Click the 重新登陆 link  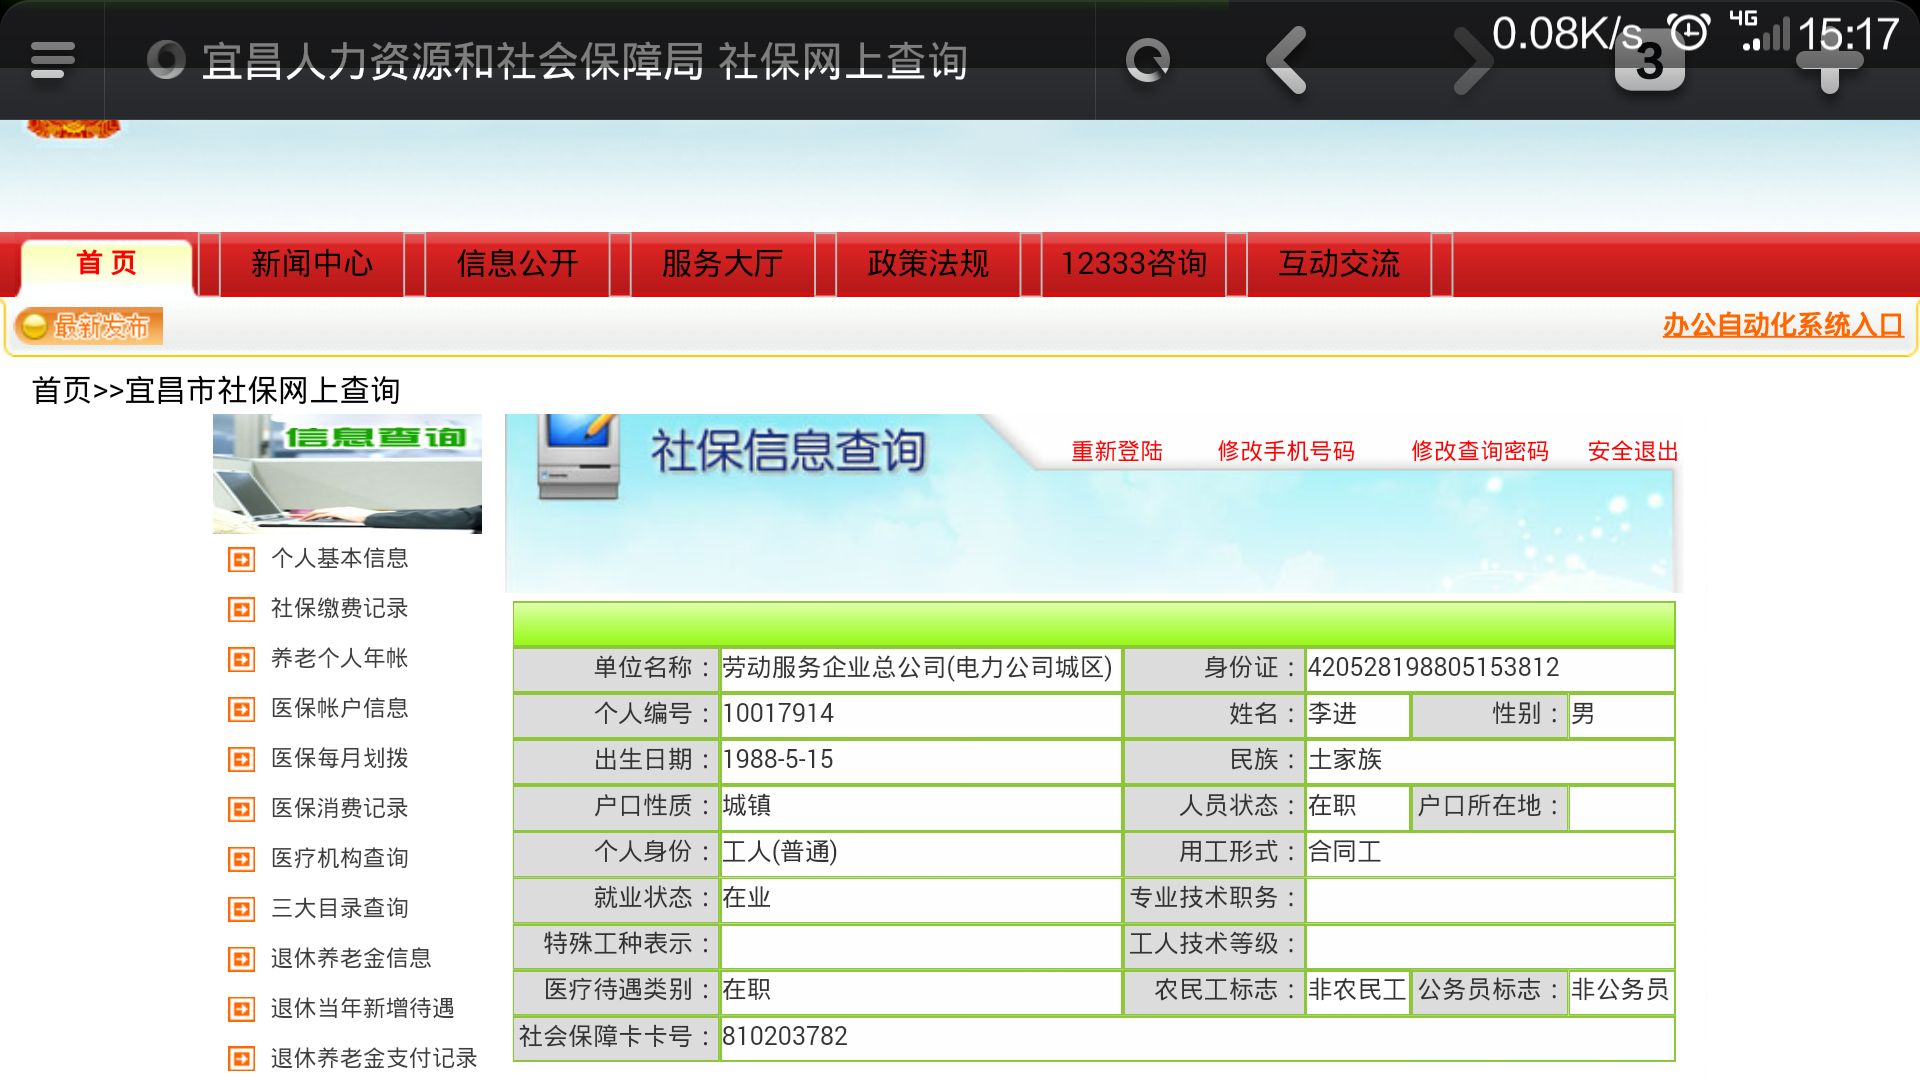(x=1117, y=451)
